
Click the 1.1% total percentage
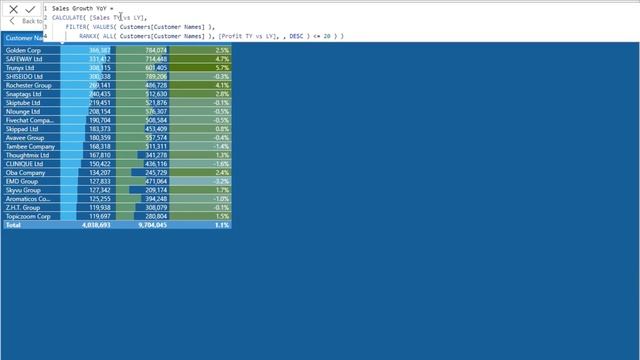click(222, 225)
